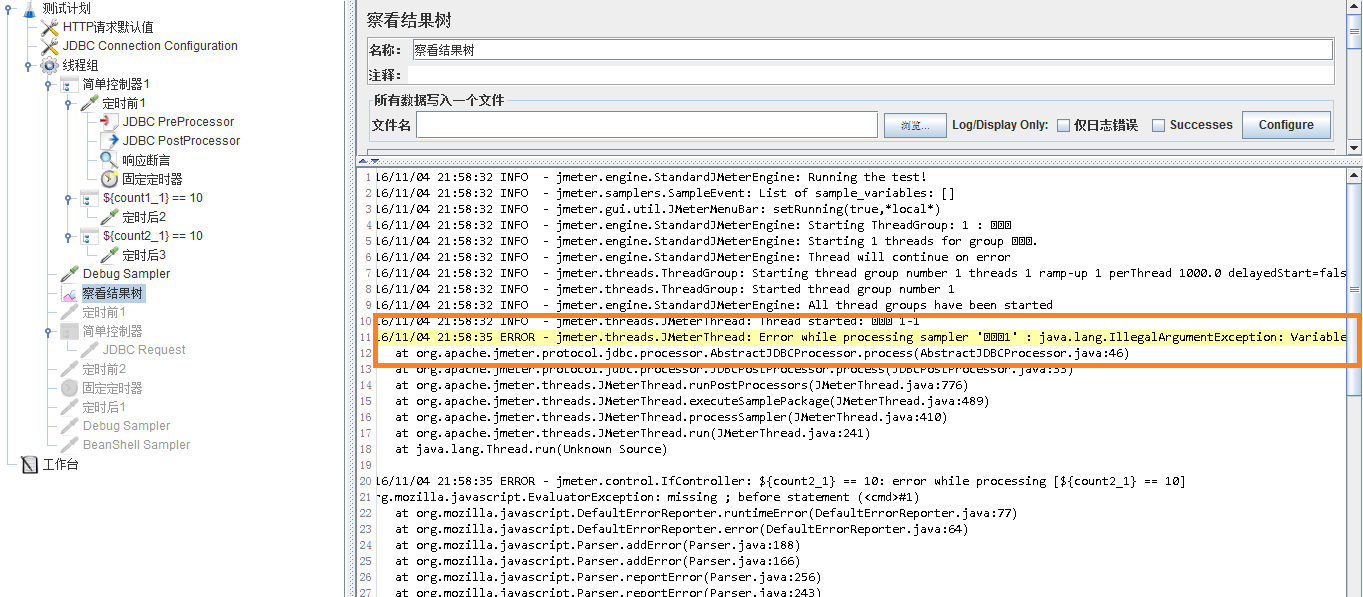Enable the 仅日志错误 checkbox

(x=1064, y=125)
